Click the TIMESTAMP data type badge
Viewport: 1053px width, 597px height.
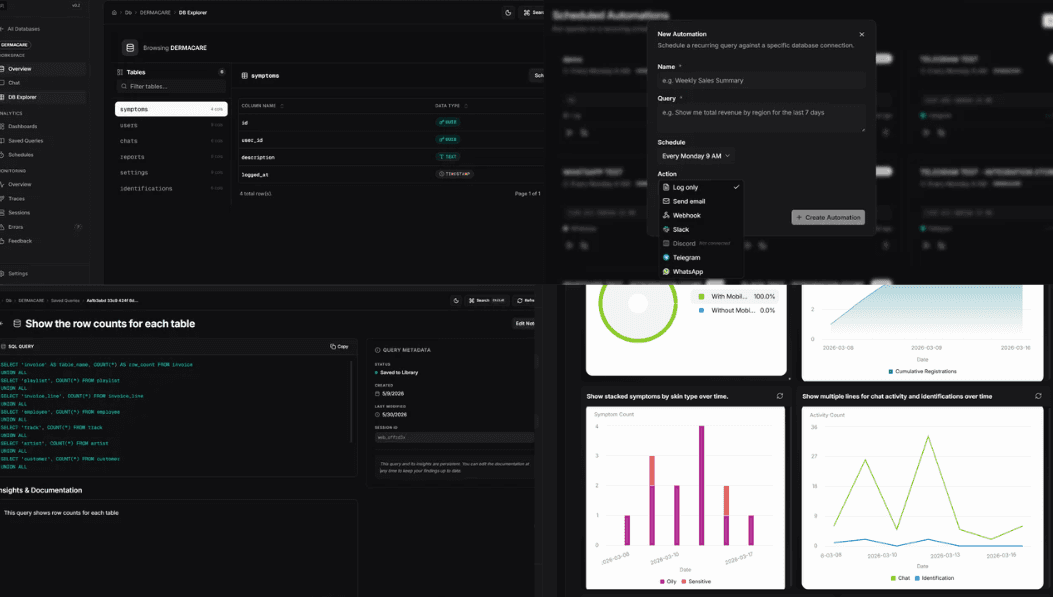(455, 174)
